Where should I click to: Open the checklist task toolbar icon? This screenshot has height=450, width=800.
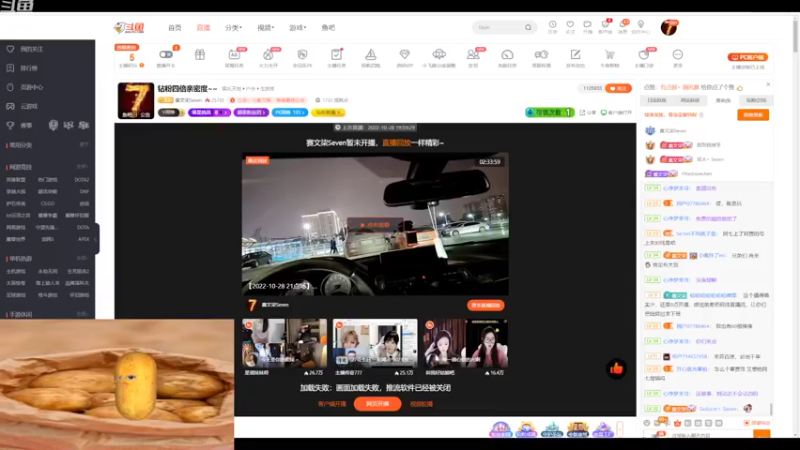click(x=336, y=55)
